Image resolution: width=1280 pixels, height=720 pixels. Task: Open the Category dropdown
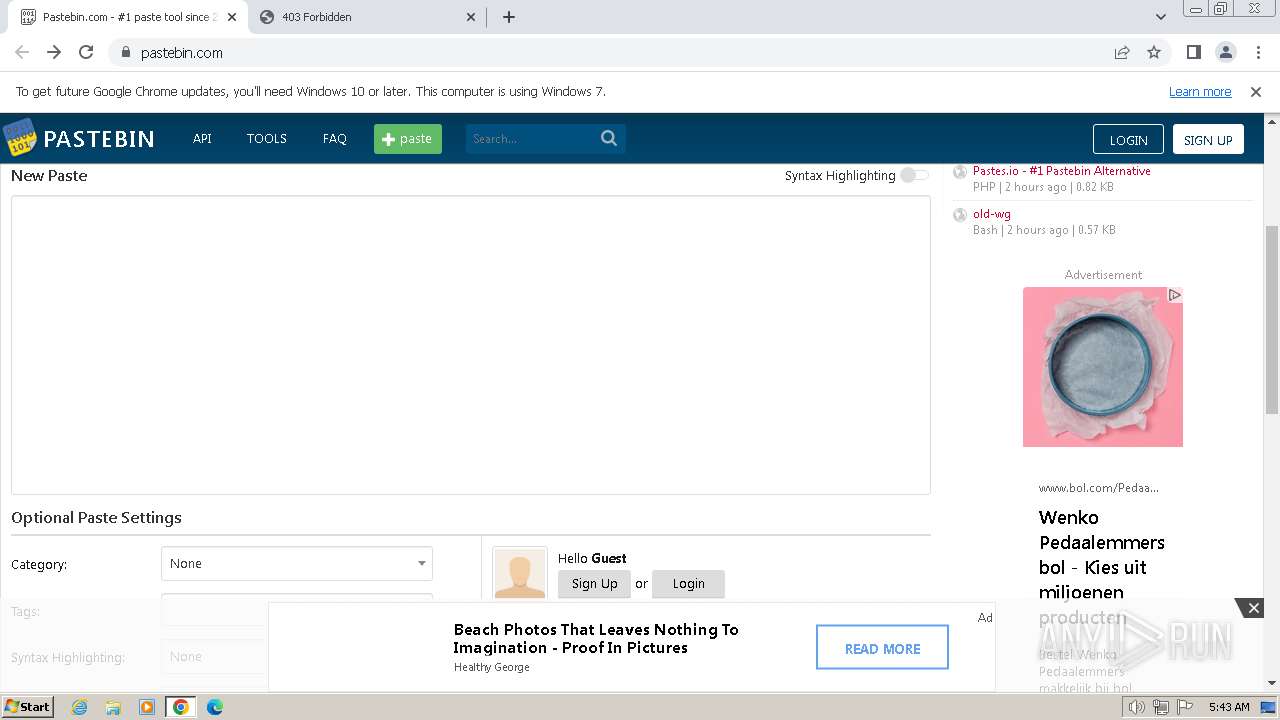tap(297, 564)
